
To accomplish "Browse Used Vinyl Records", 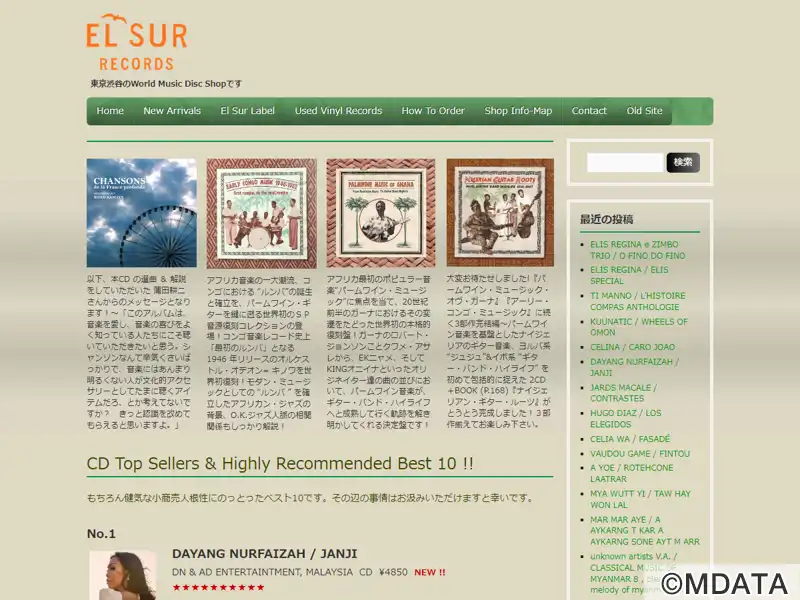I will click(x=338, y=111).
